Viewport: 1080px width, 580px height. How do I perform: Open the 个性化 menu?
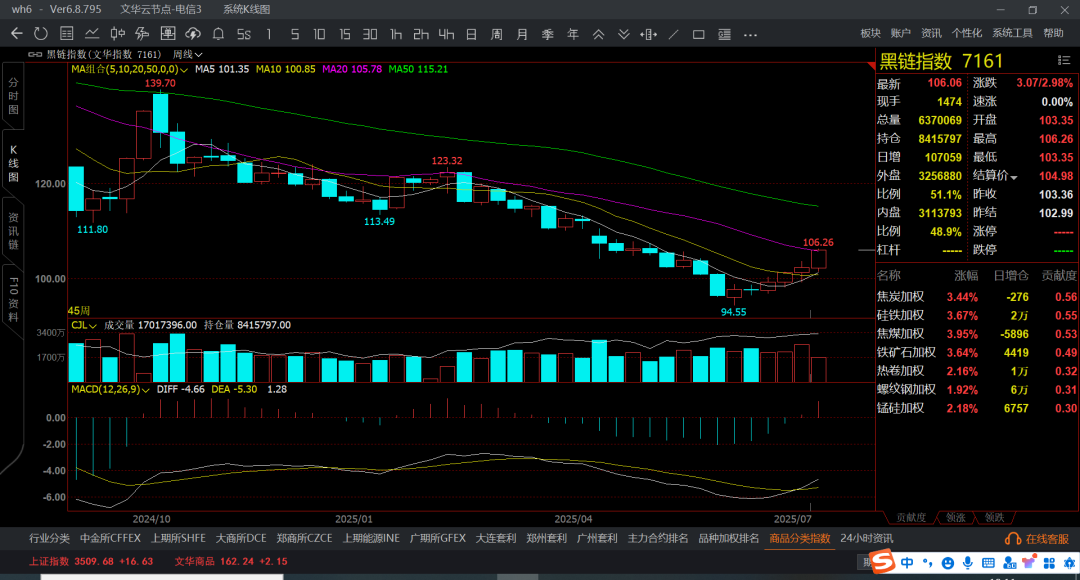(x=967, y=33)
